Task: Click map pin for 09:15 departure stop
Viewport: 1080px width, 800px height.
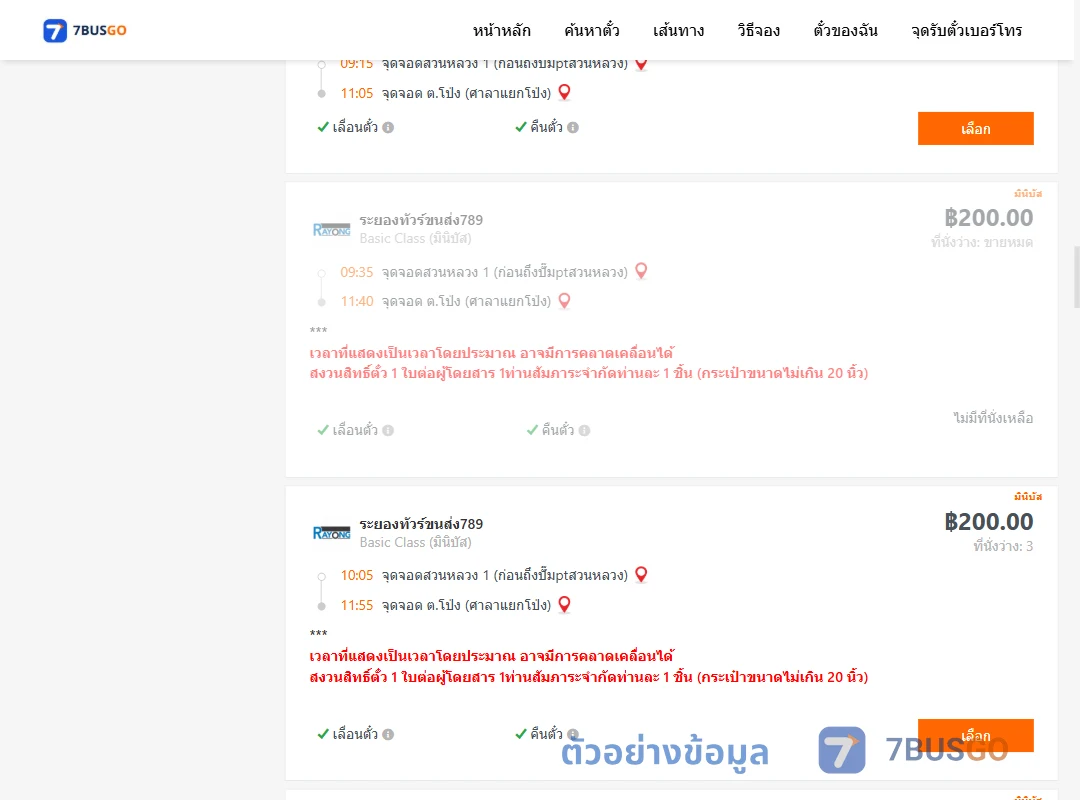Action: coord(641,64)
